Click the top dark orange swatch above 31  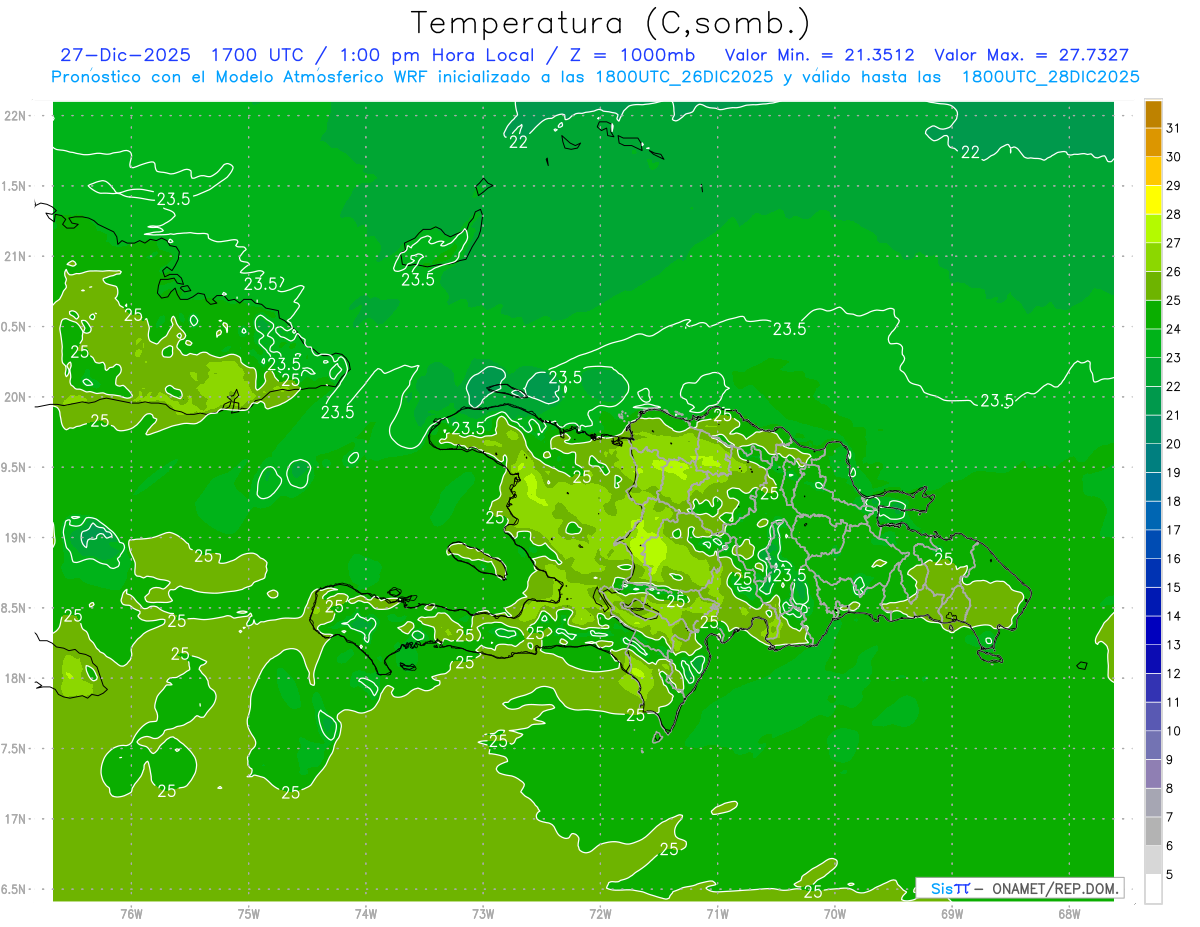(1153, 114)
